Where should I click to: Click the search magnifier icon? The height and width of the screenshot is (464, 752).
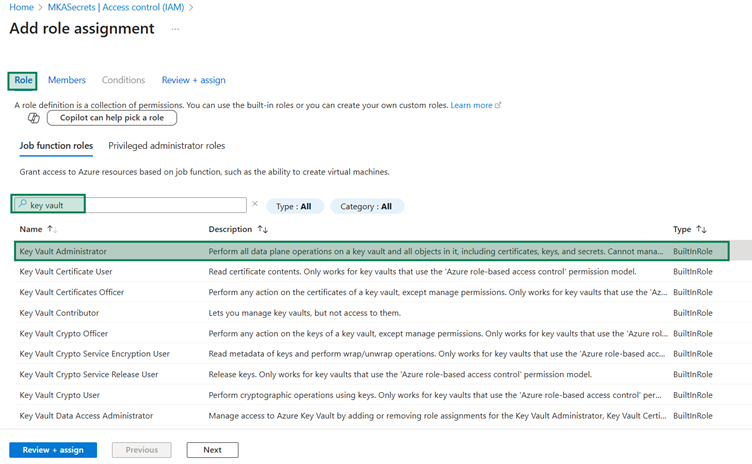(23, 205)
